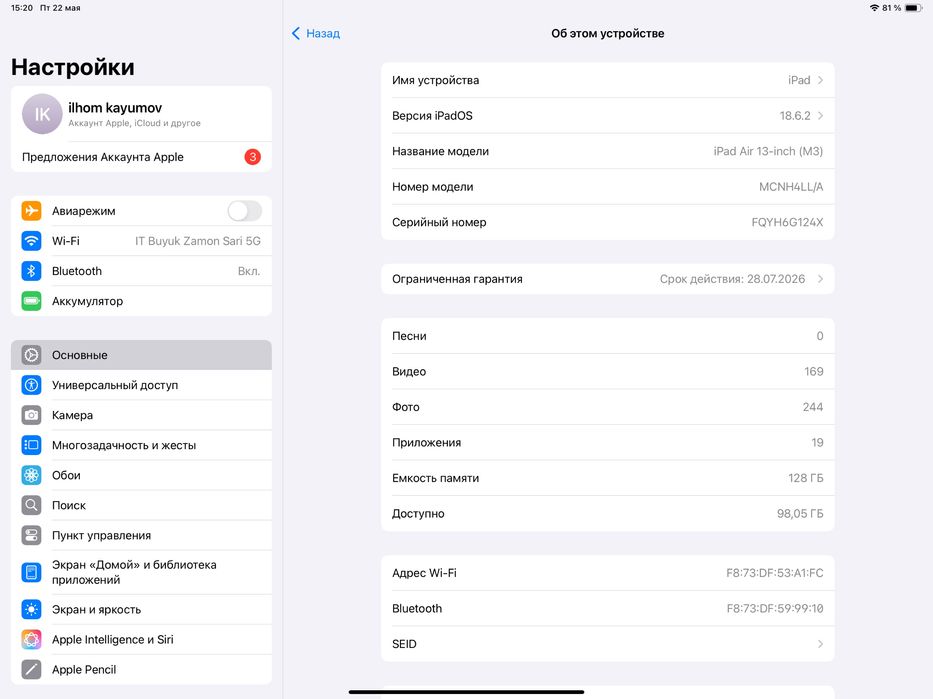Viewport: 933px width, 699px height.
Task: Tap the Apple Intelligence и Siri icon
Action: click(32, 640)
